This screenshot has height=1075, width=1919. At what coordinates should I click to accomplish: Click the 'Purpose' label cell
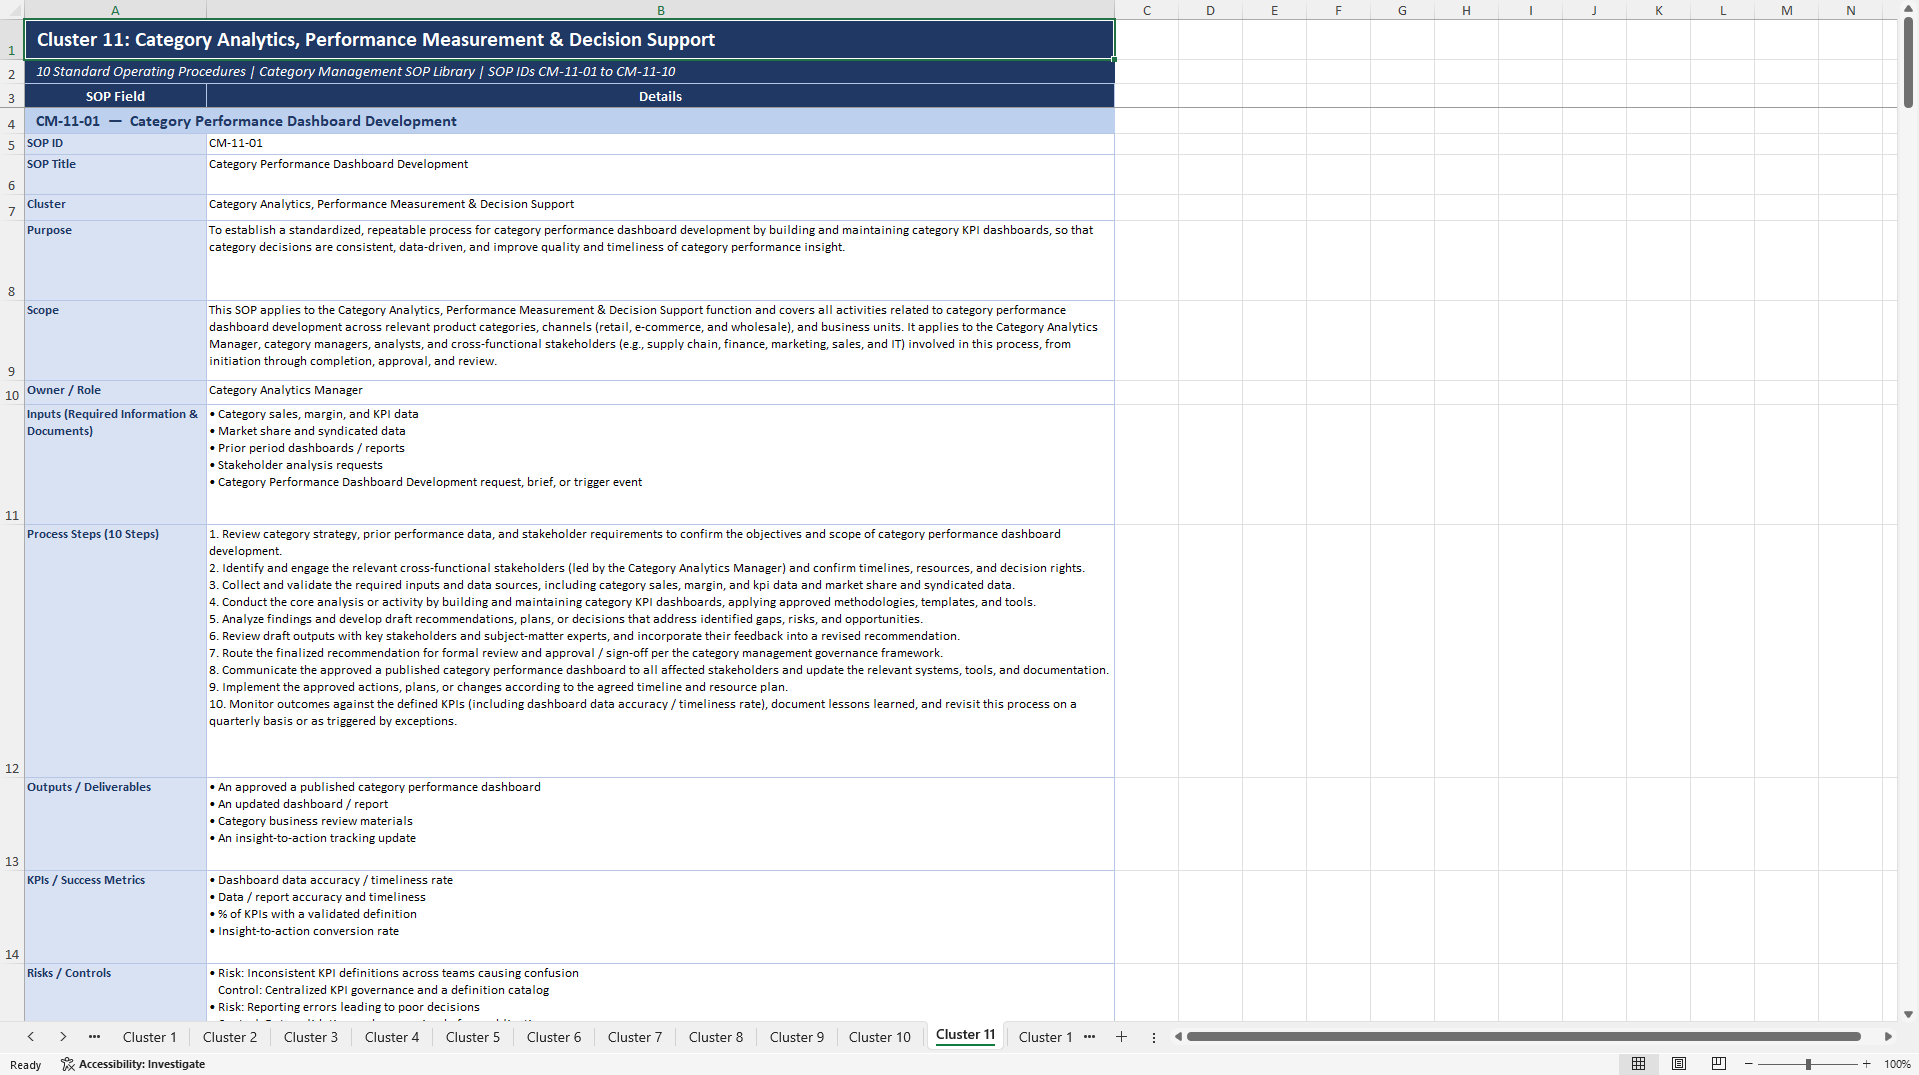pyautogui.click(x=115, y=261)
